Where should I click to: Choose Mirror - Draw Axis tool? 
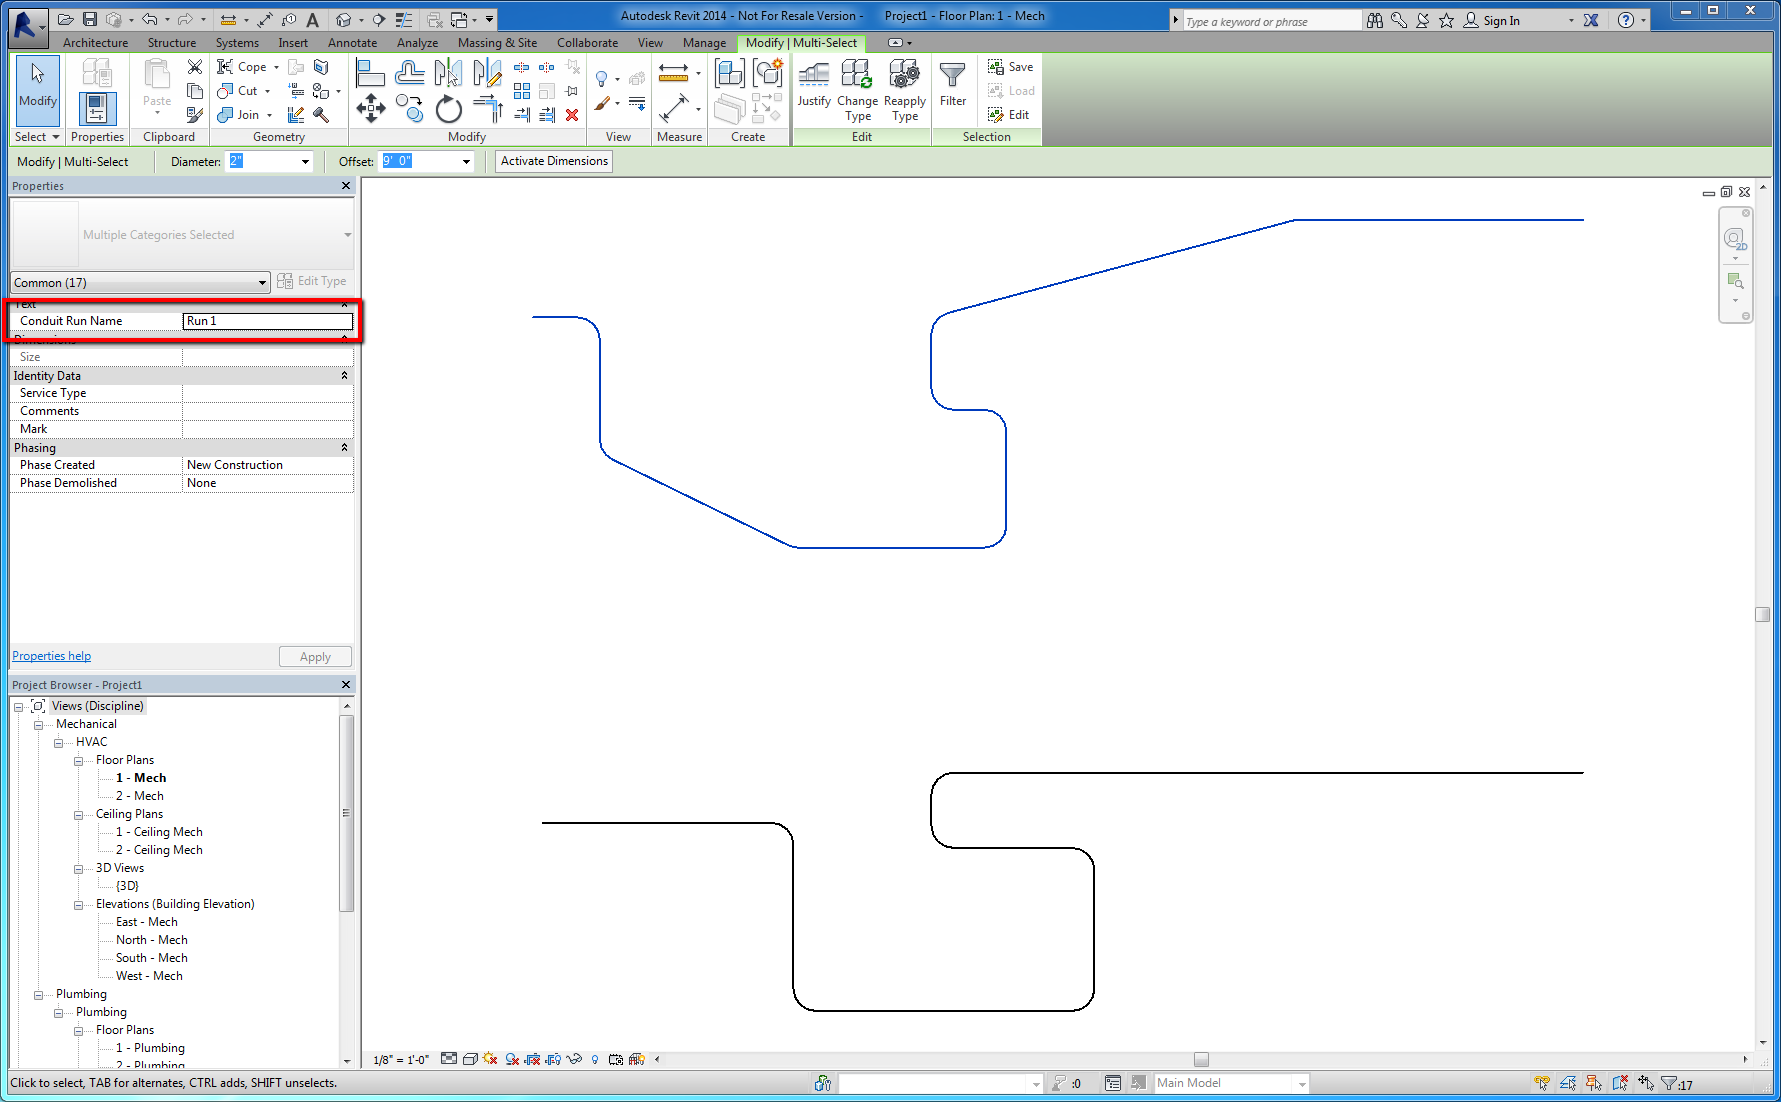coord(488,73)
